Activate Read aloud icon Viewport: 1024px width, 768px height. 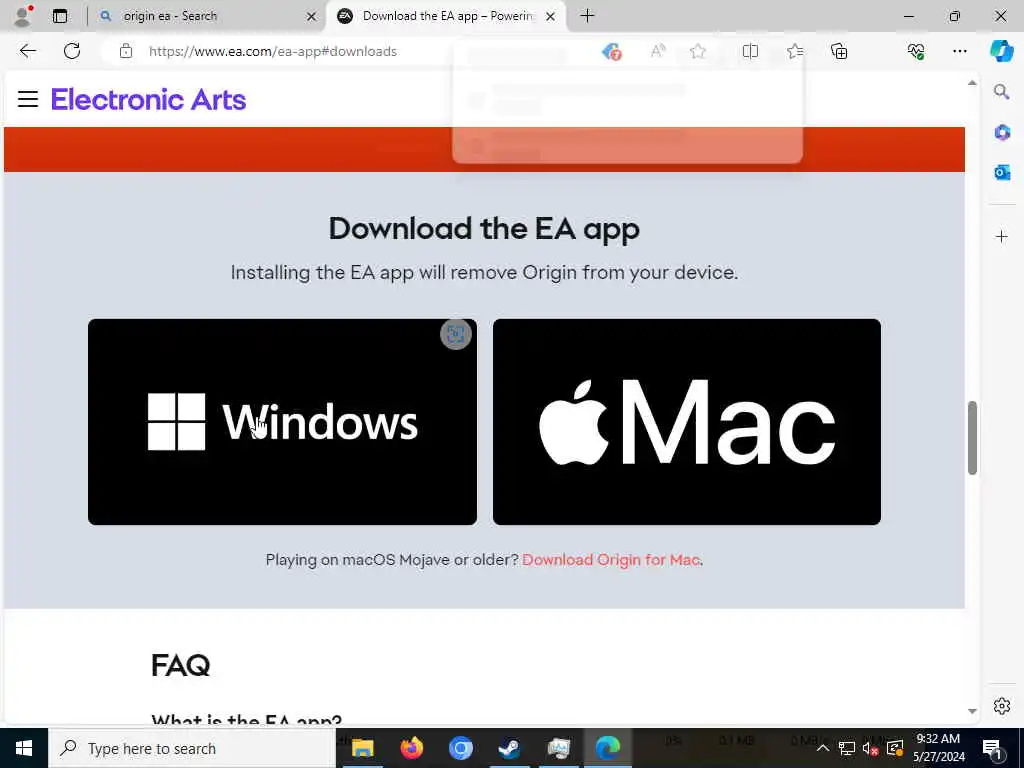[658, 51]
